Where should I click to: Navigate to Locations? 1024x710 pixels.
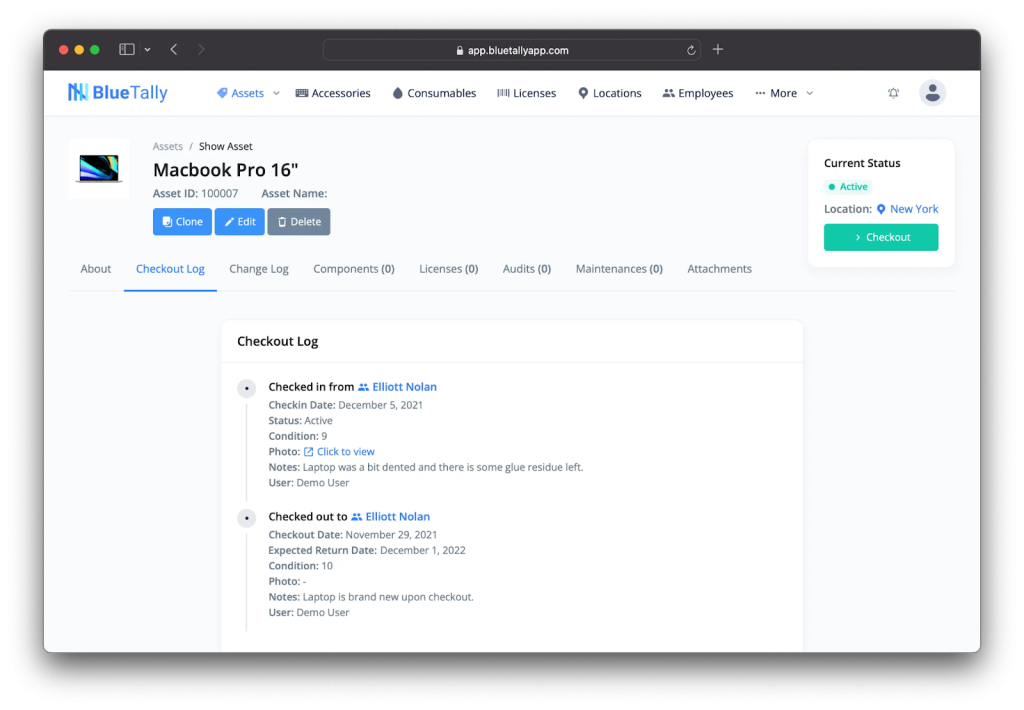pos(609,93)
